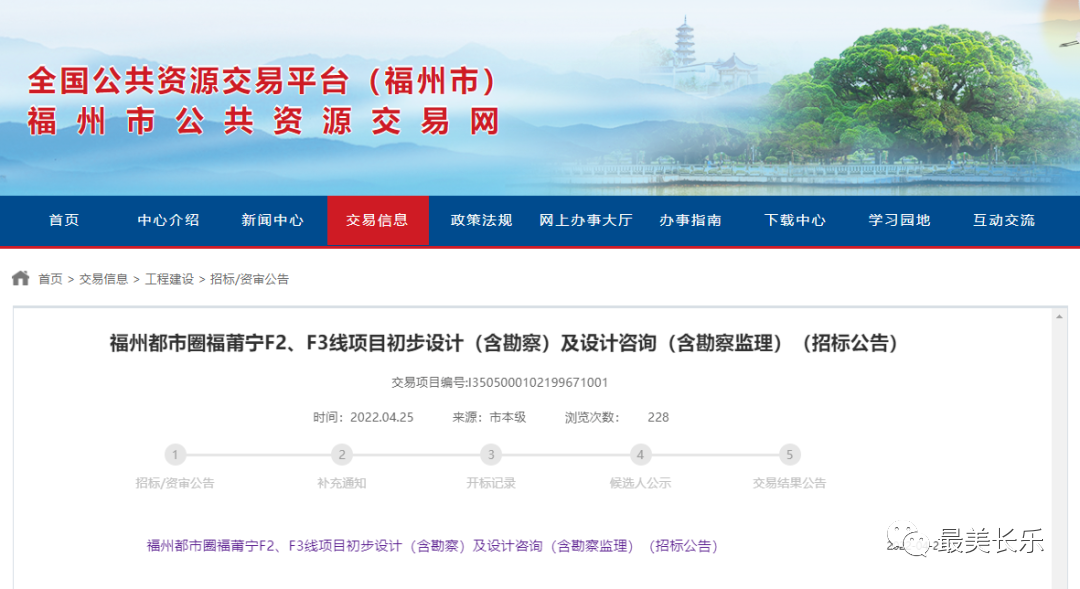The width and height of the screenshot is (1080, 589).
Task: Select step 2 circle 补充通知
Action: coord(342,455)
